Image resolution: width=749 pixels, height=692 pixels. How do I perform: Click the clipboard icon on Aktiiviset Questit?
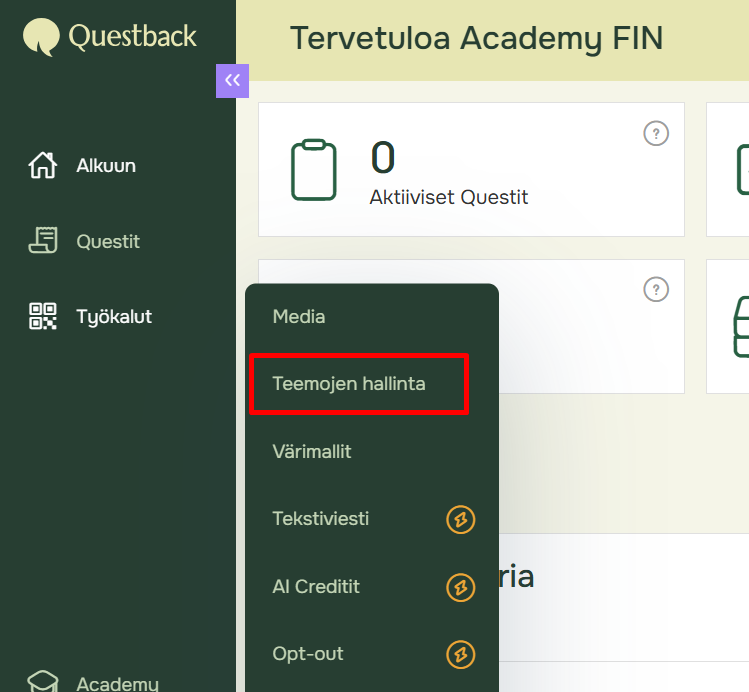click(313, 170)
